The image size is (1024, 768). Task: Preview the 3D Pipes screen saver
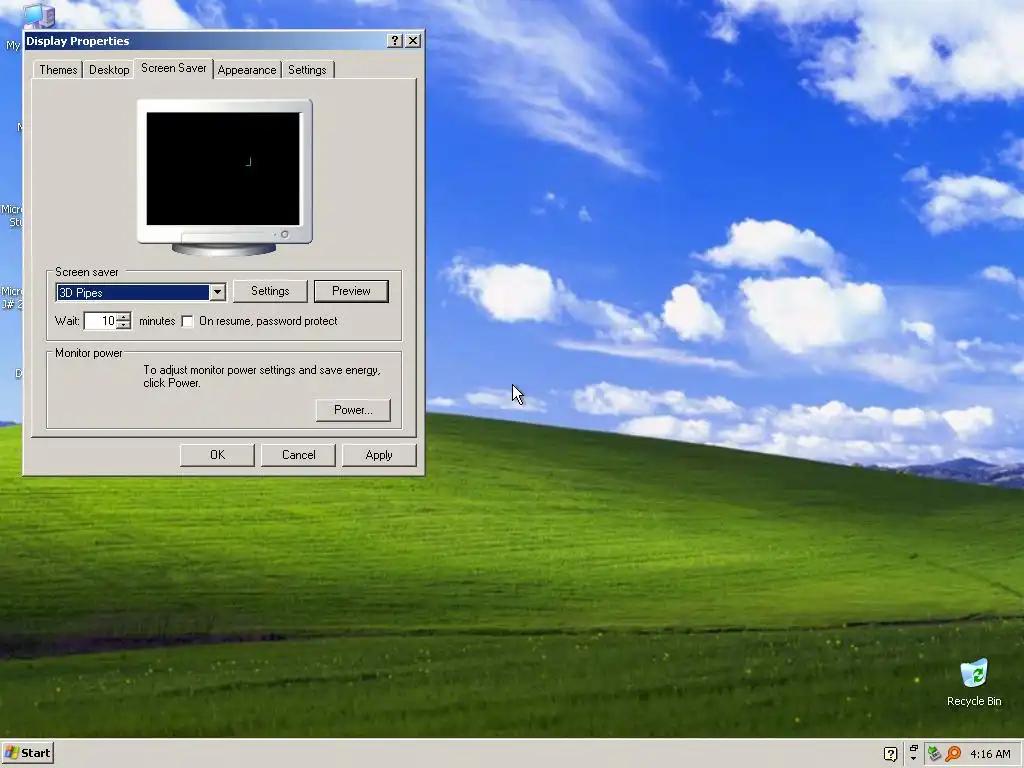[351, 291]
